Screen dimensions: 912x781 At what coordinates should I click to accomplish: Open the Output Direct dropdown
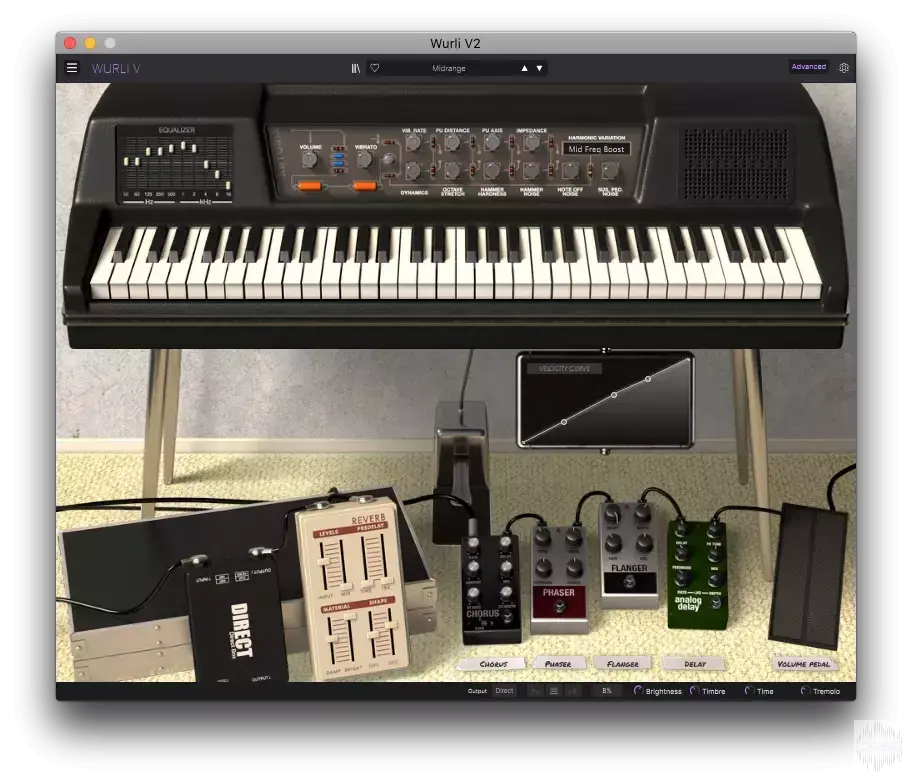click(x=504, y=691)
